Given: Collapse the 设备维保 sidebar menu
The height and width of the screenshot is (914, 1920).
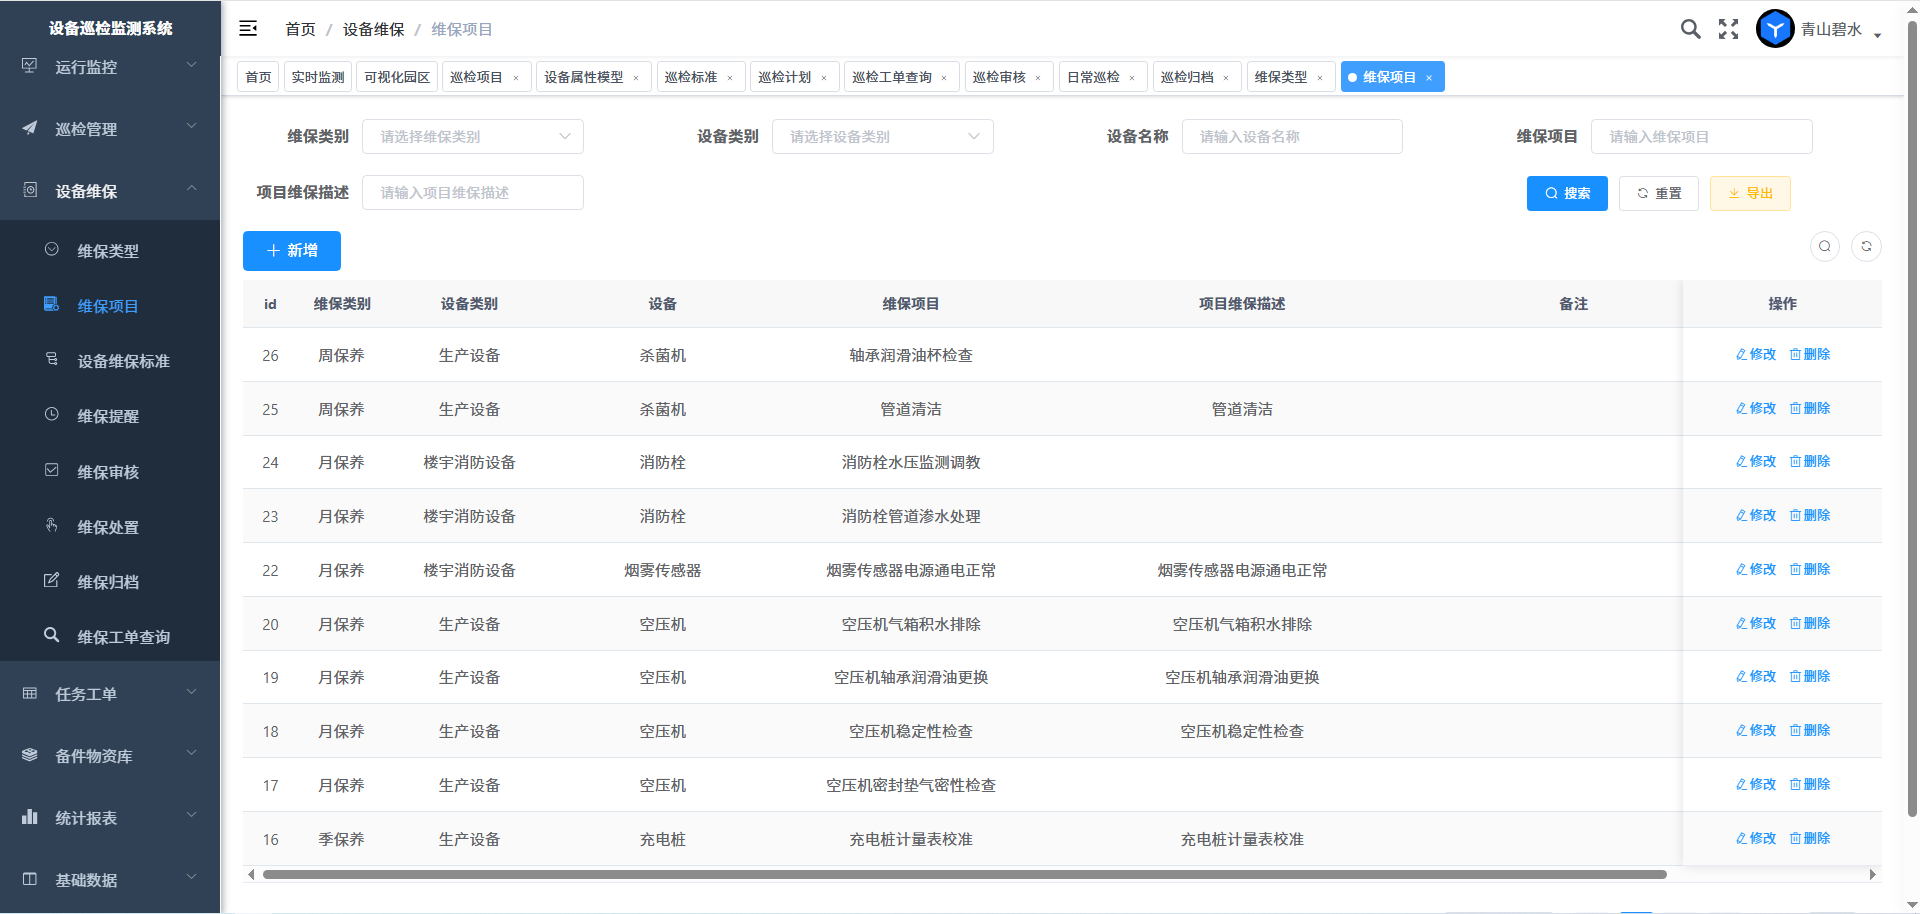Looking at the screenshot, I should 110,191.
